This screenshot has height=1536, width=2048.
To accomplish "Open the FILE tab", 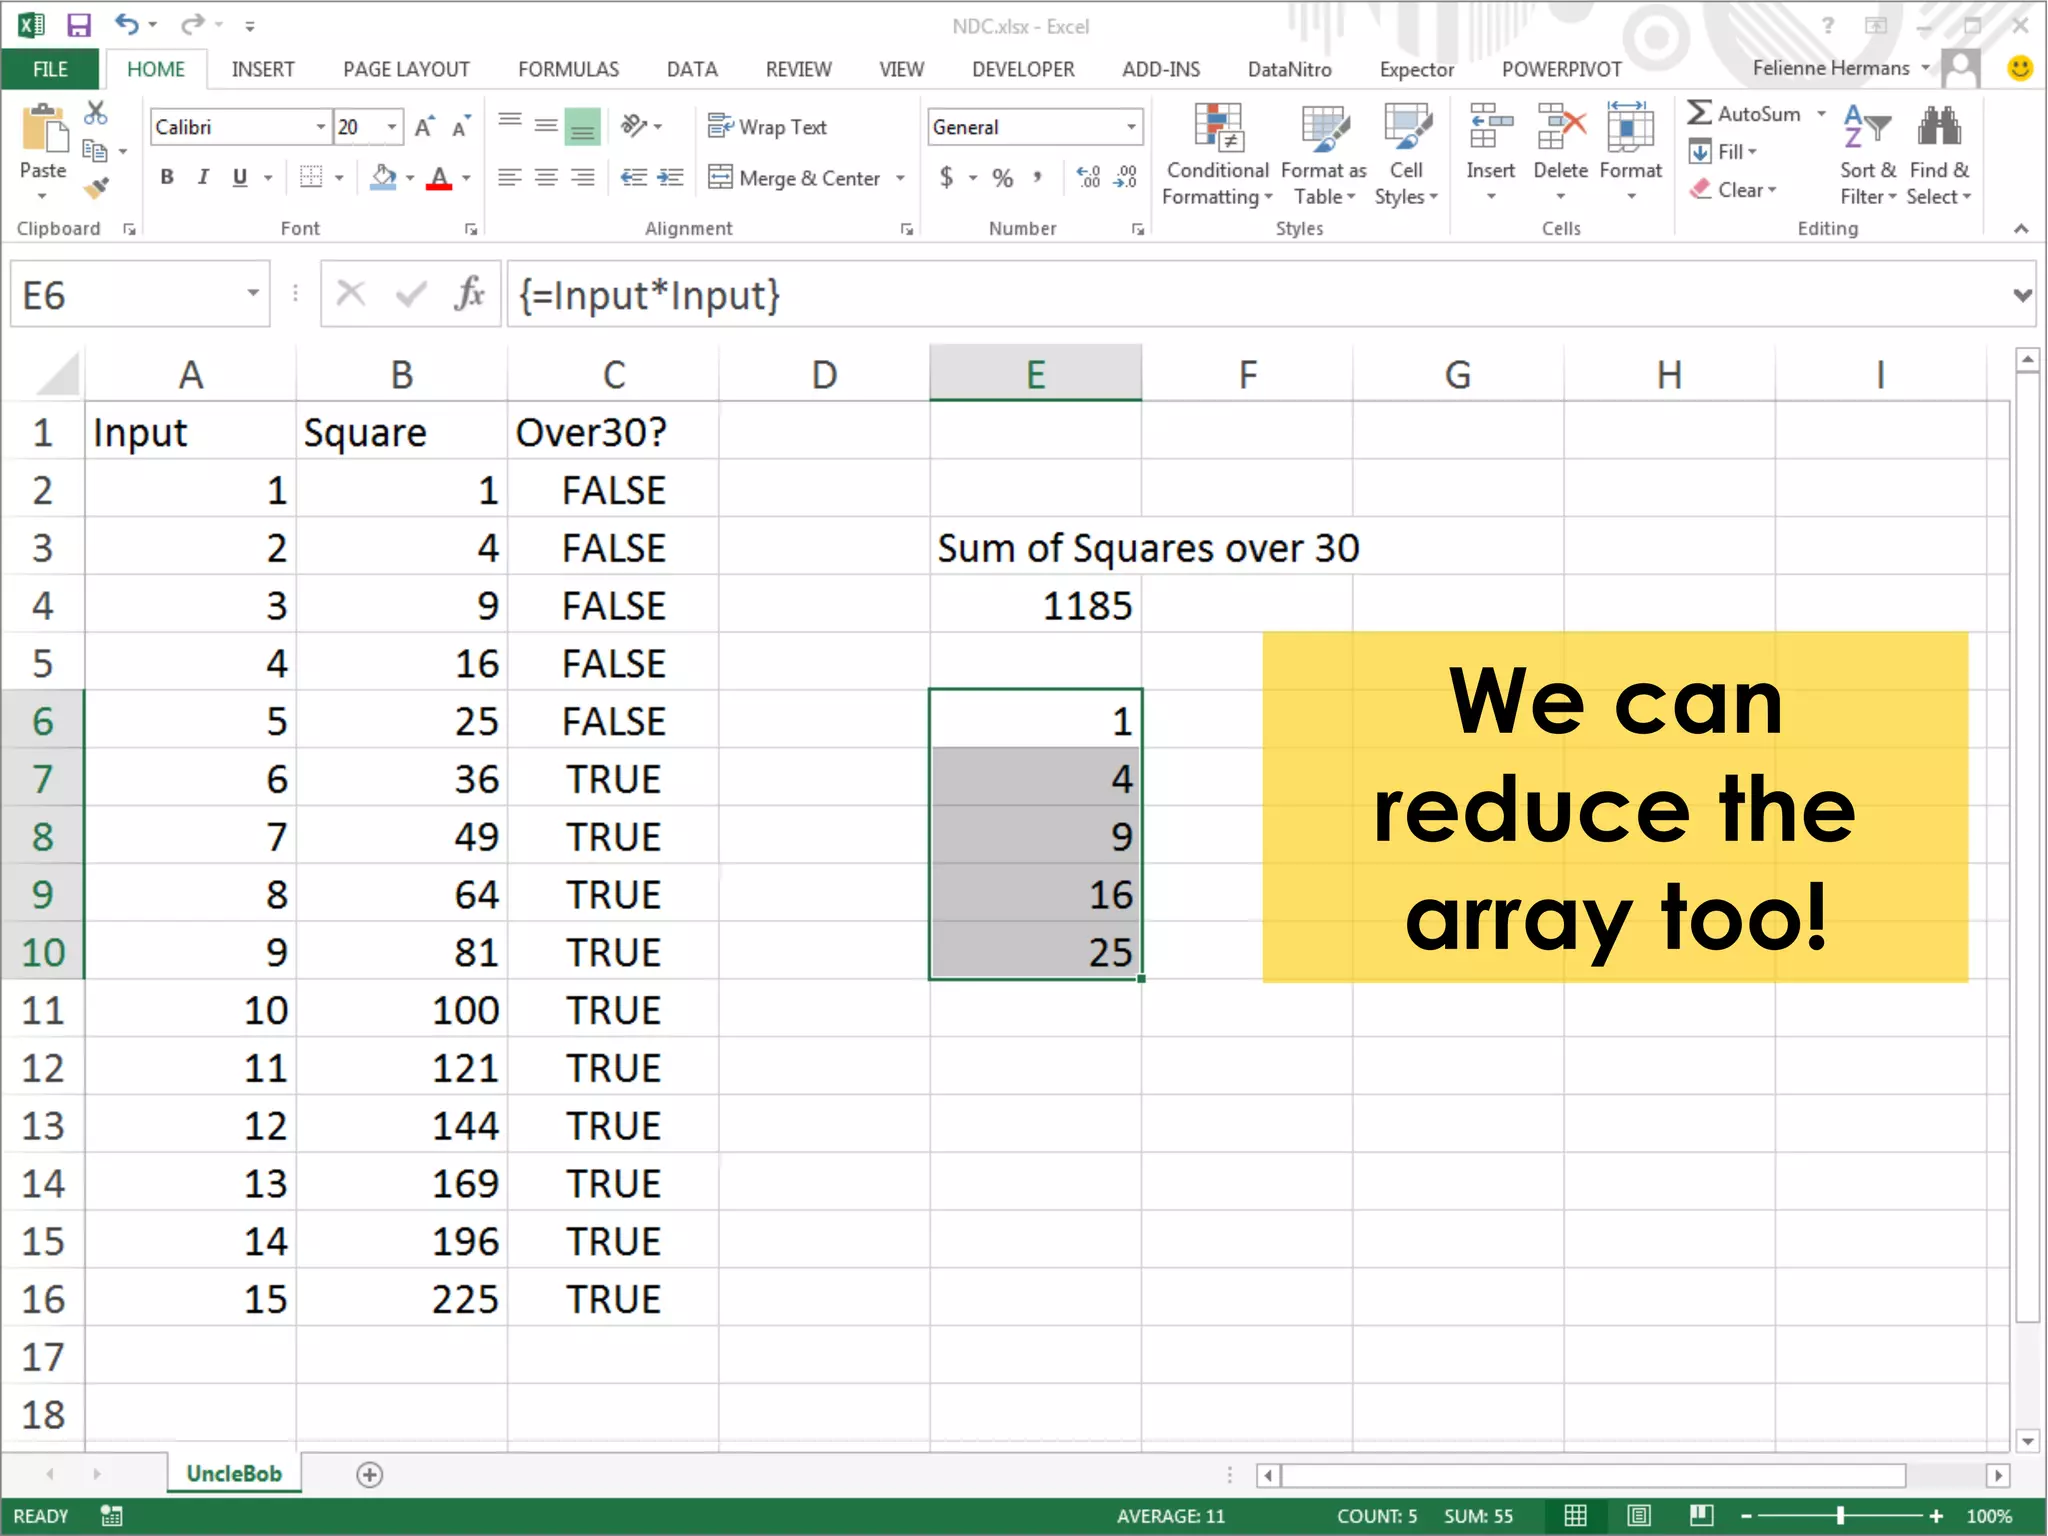I will 50,69.
